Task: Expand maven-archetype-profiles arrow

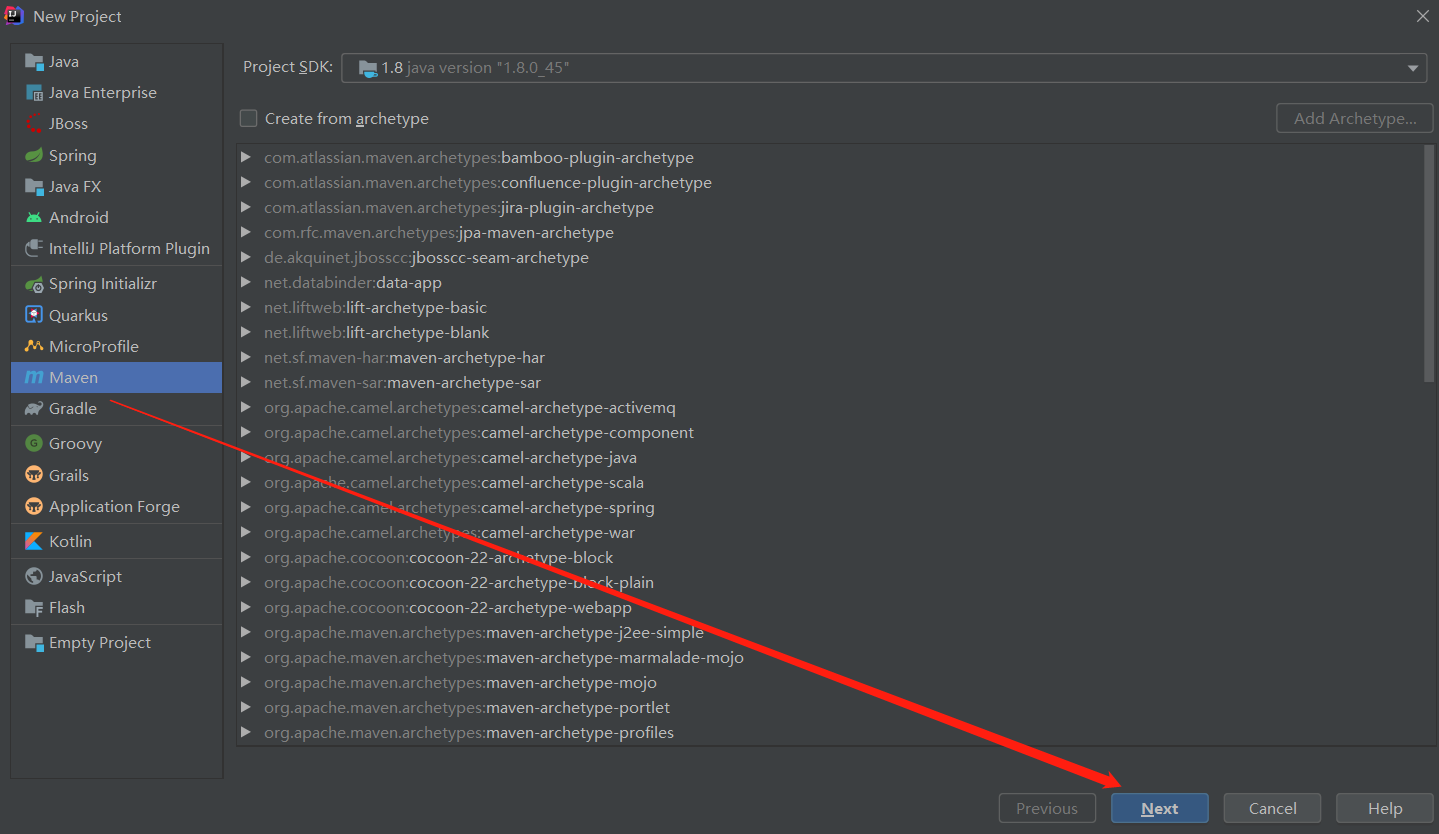Action: pos(246,732)
